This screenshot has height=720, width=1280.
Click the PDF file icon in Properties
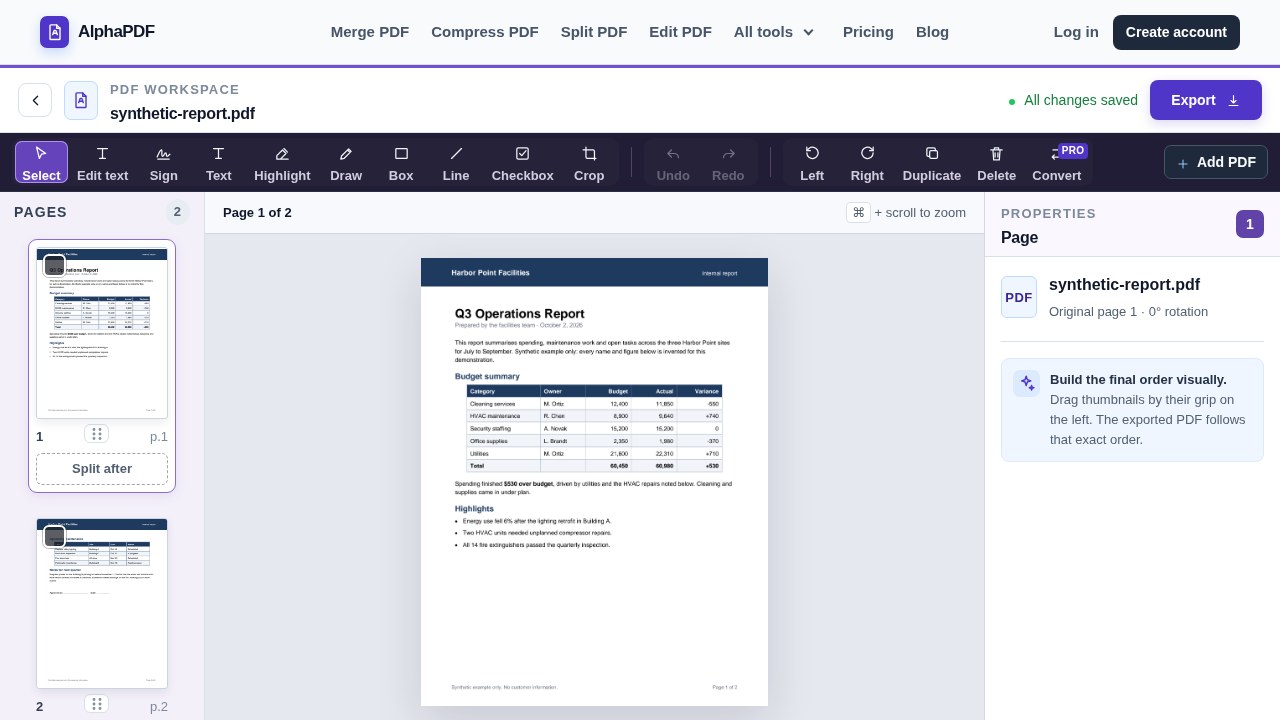point(1019,297)
